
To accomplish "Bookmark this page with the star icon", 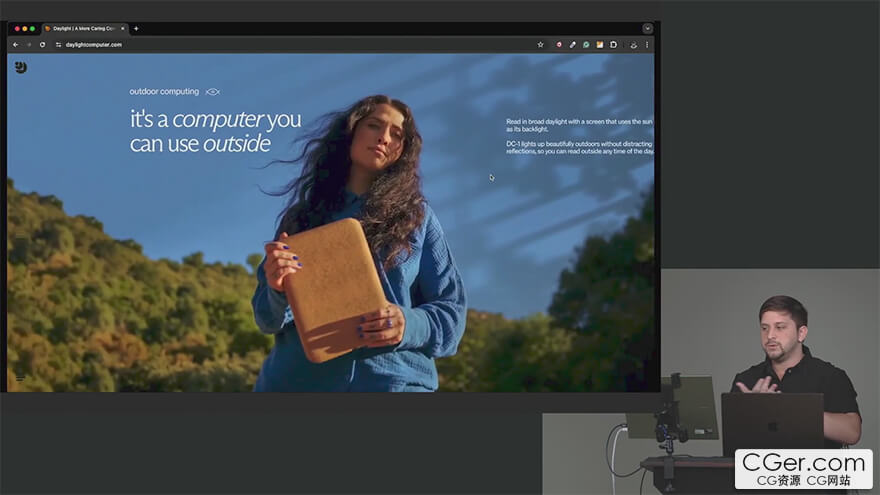I will click(x=541, y=45).
